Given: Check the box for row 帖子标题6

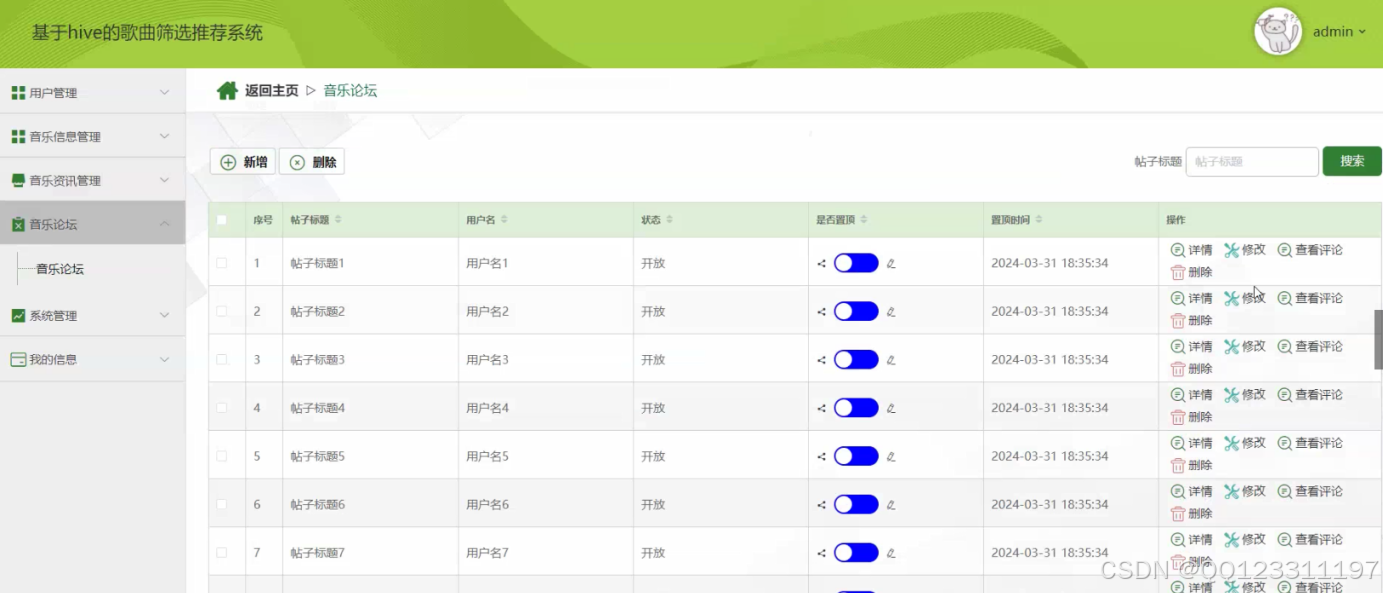Looking at the screenshot, I should click(x=222, y=504).
